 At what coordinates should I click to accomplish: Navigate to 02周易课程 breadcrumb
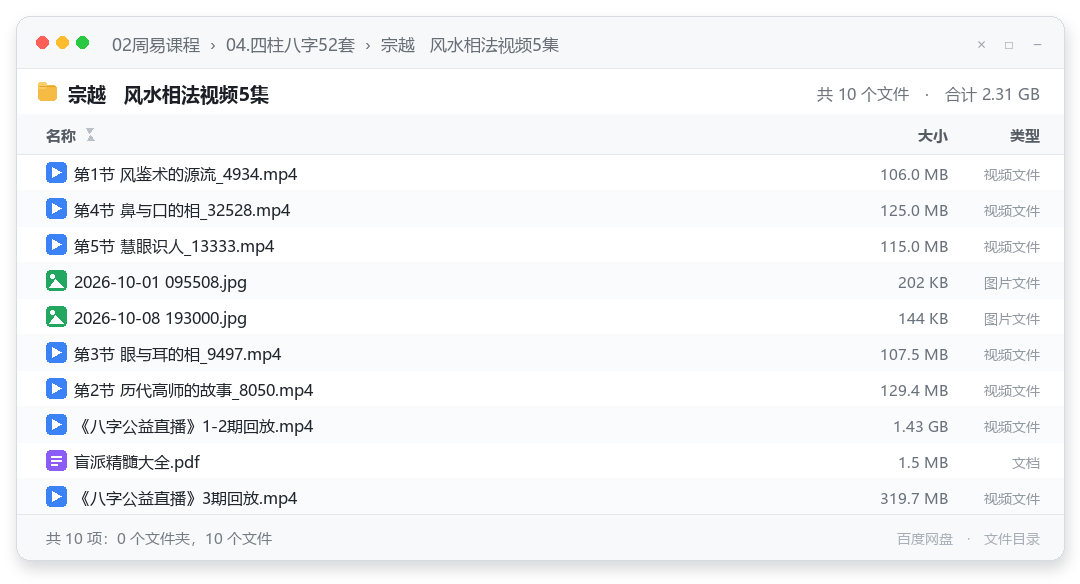(x=156, y=45)
